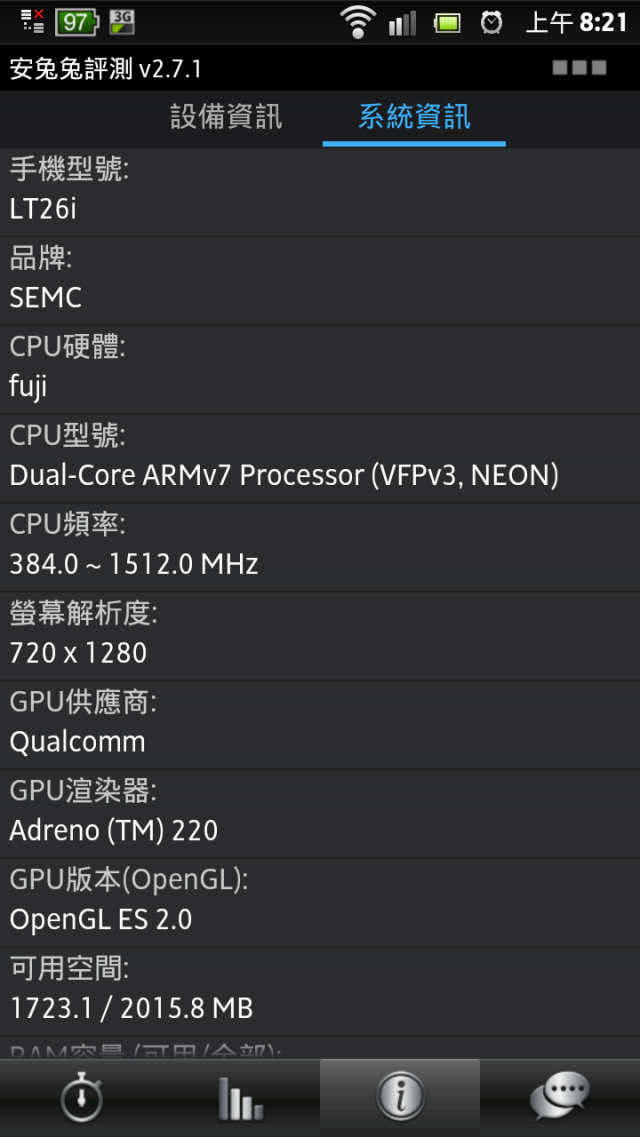
Task: Select the 品牌 SEMC row
Action: pos(320,281)
